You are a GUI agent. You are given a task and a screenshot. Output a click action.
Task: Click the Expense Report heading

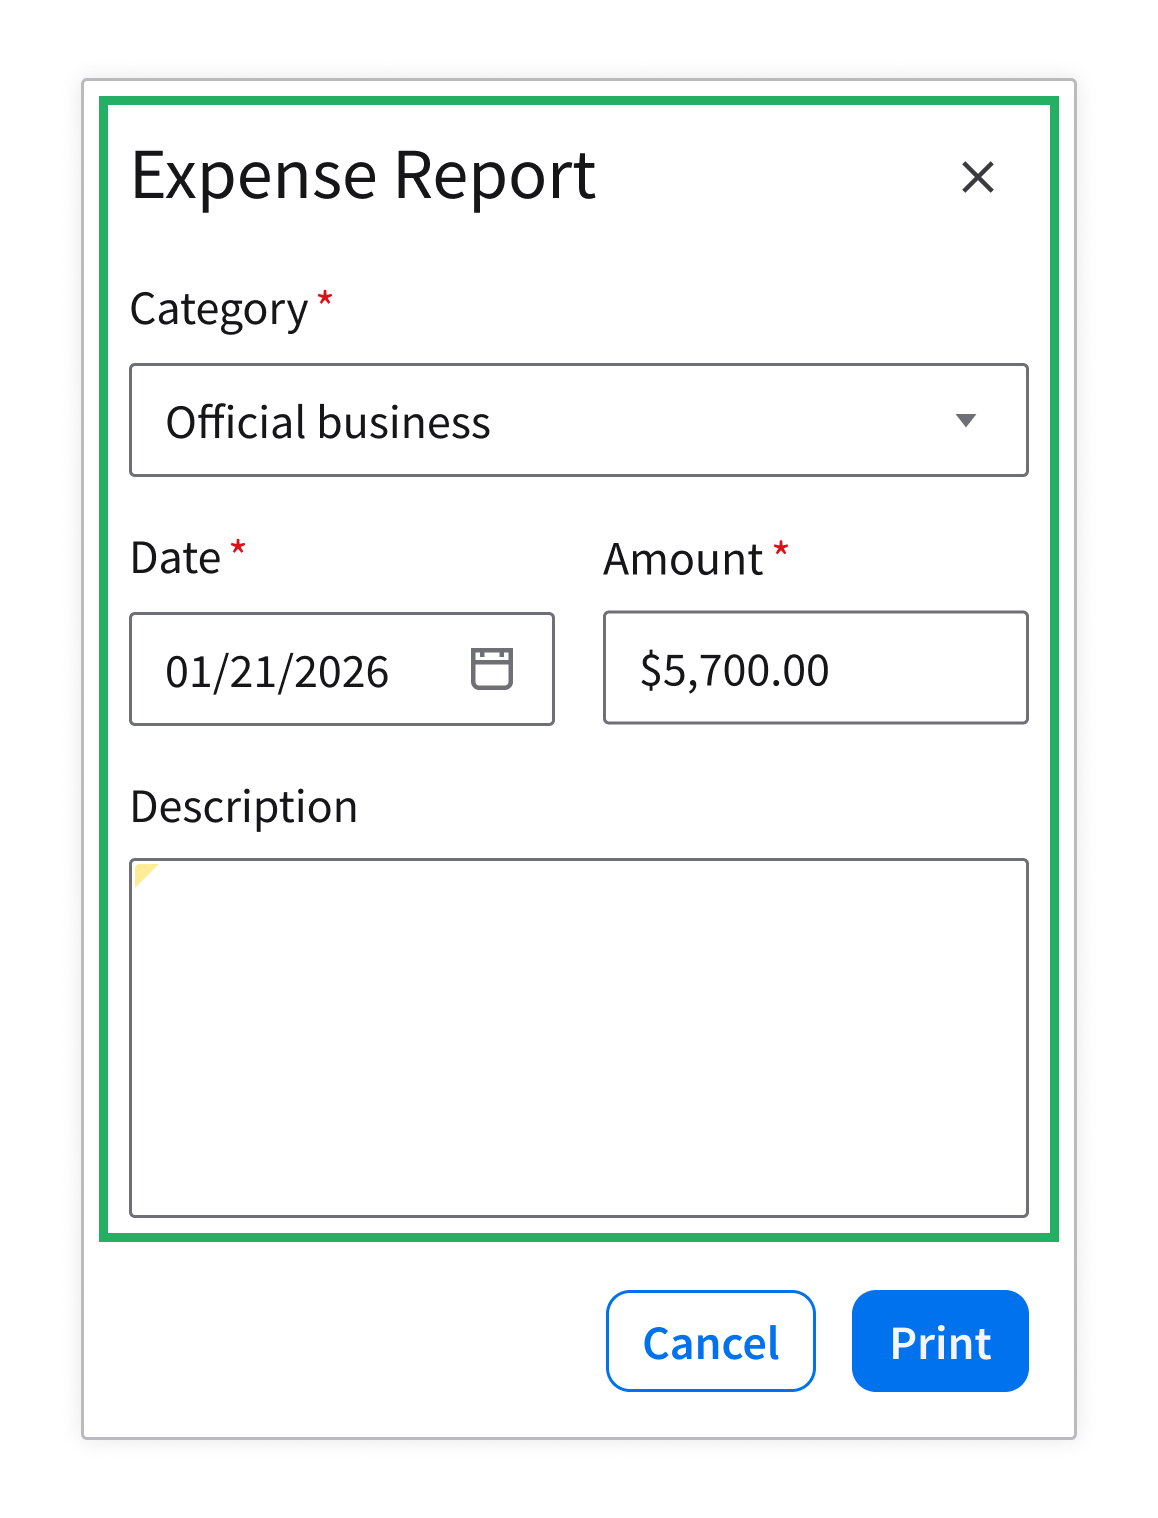(x=363, y=176)
